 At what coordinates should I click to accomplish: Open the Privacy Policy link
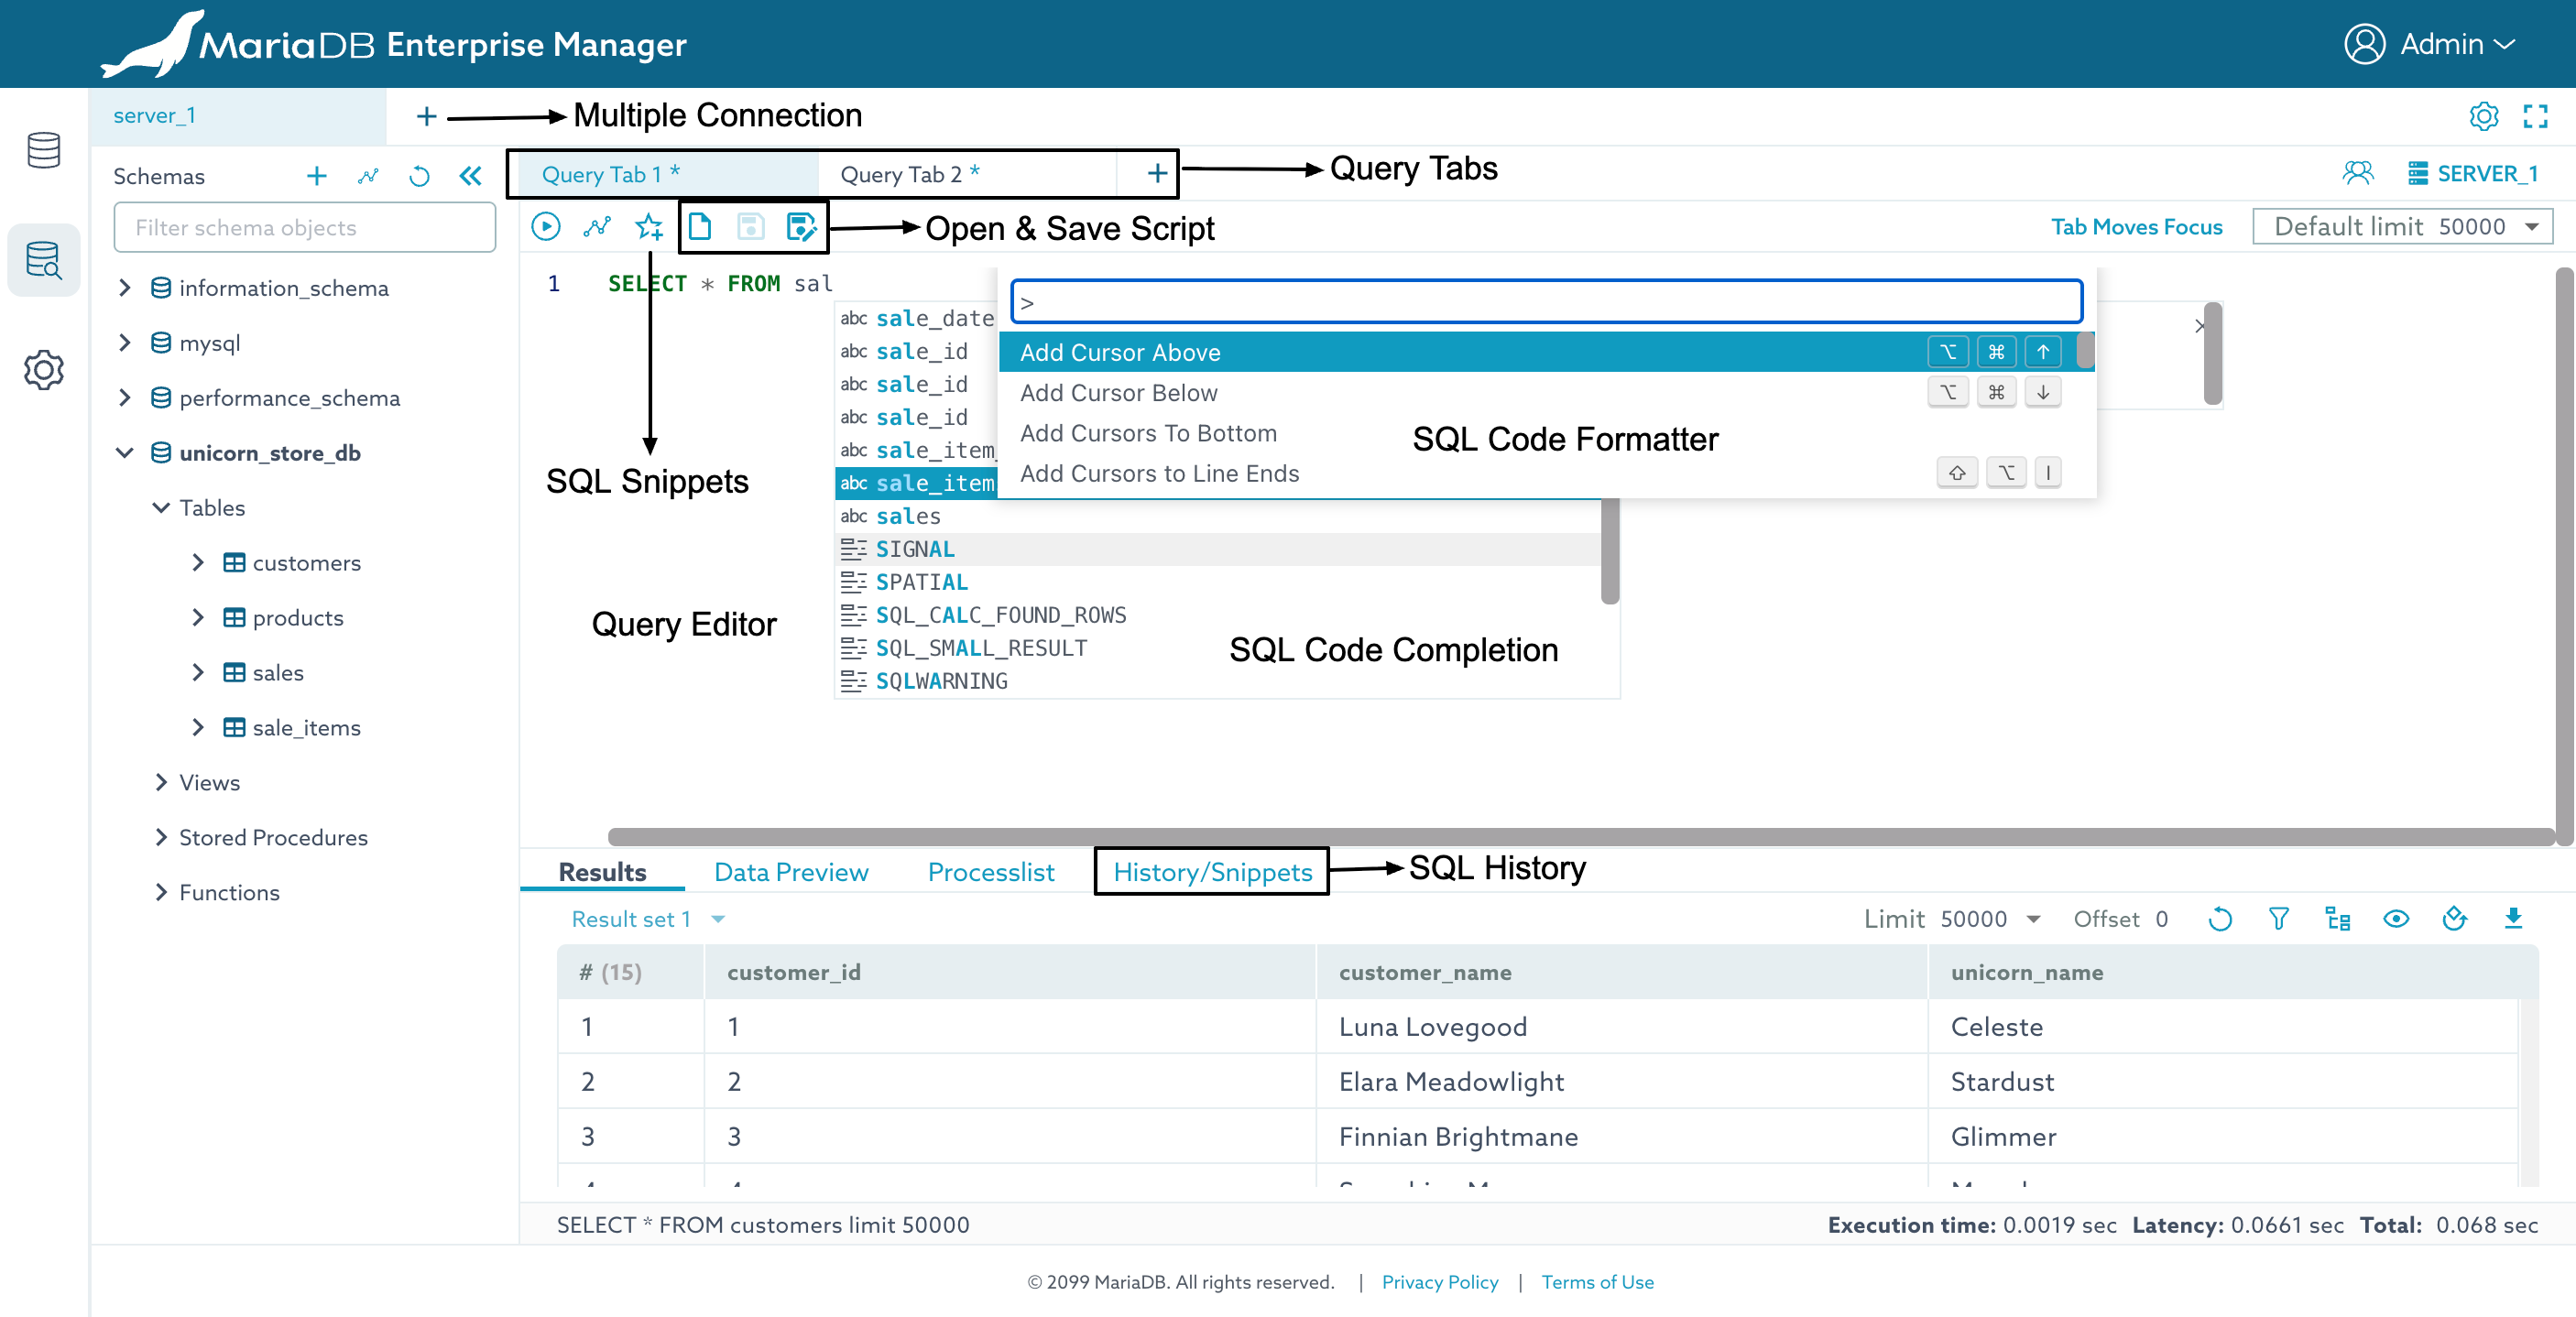click(x=1439, y=1282)
